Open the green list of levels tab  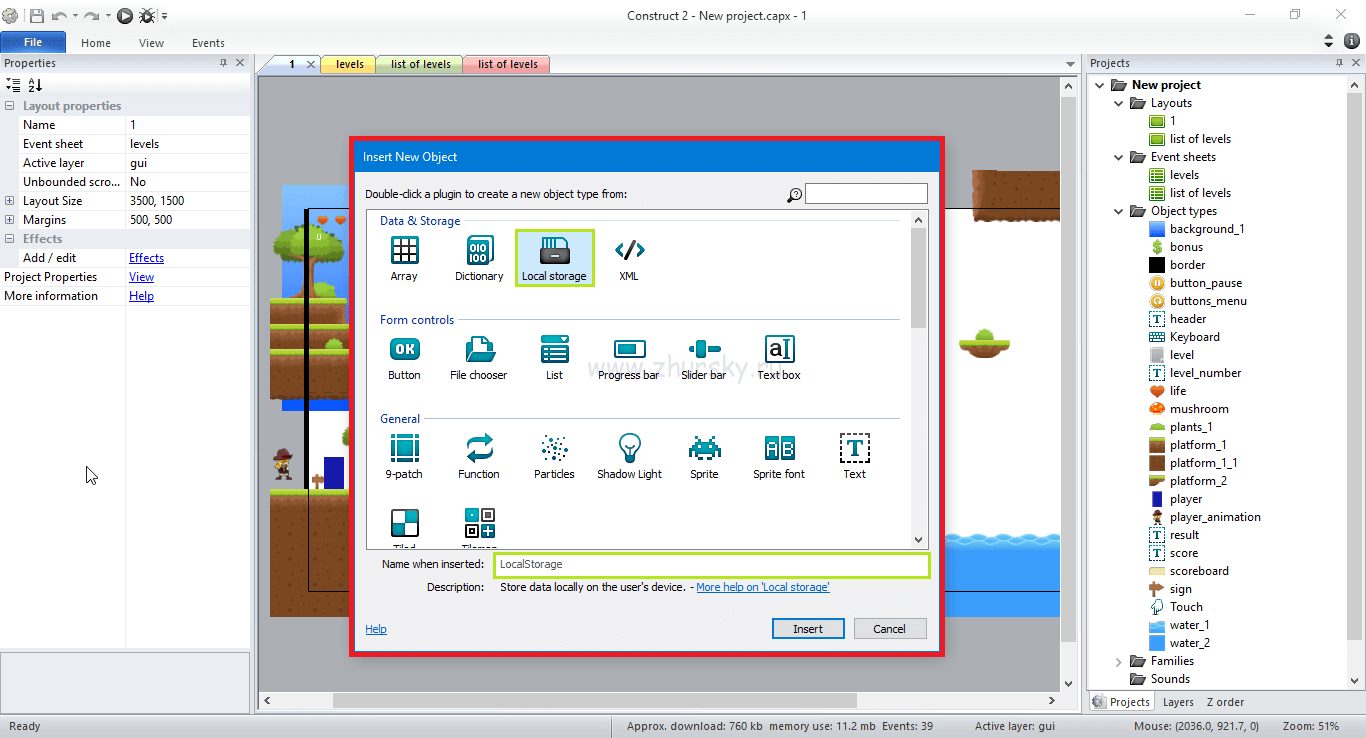(x=421, y=64)
